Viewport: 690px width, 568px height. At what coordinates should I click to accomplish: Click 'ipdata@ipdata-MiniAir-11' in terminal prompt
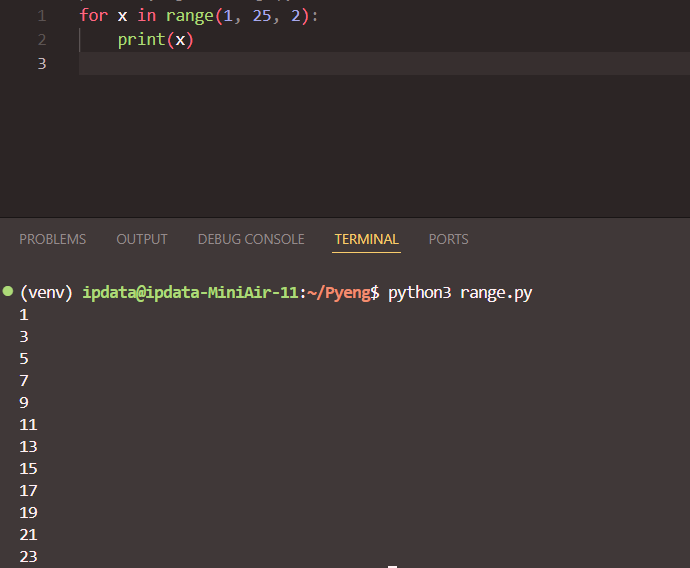[x=191, y=293]
